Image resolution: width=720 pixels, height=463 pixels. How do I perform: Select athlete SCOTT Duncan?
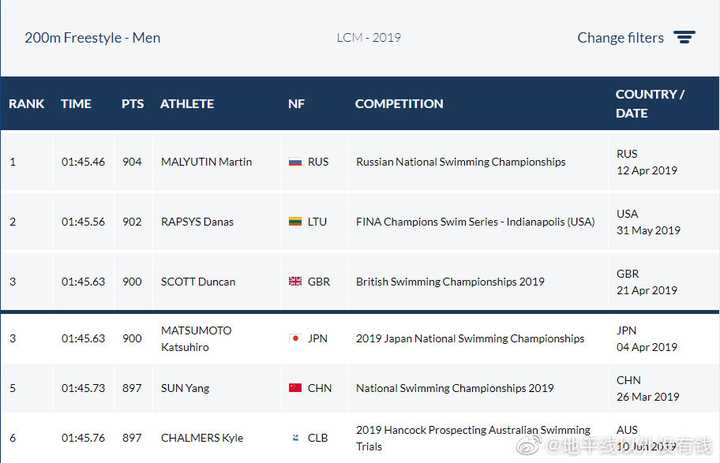[198, 282]
